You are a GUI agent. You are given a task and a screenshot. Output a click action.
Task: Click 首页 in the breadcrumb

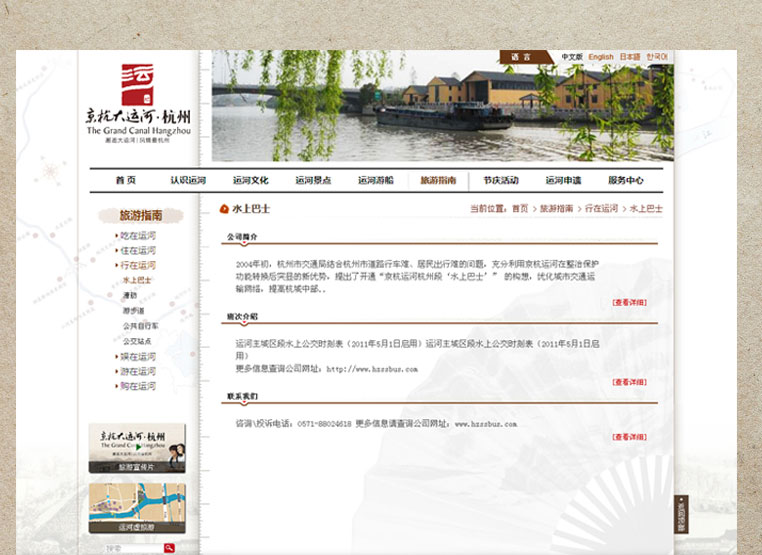(x=520, y=209)
